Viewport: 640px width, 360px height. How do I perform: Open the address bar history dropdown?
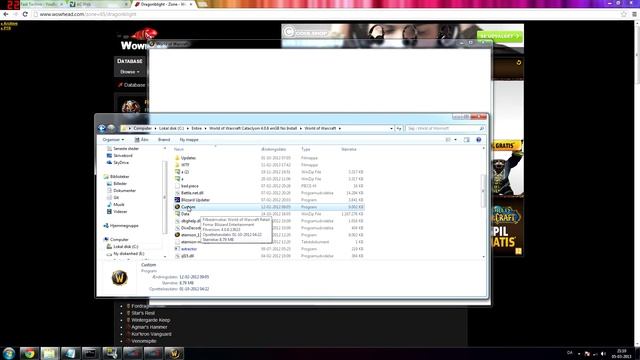coord(391,129)
